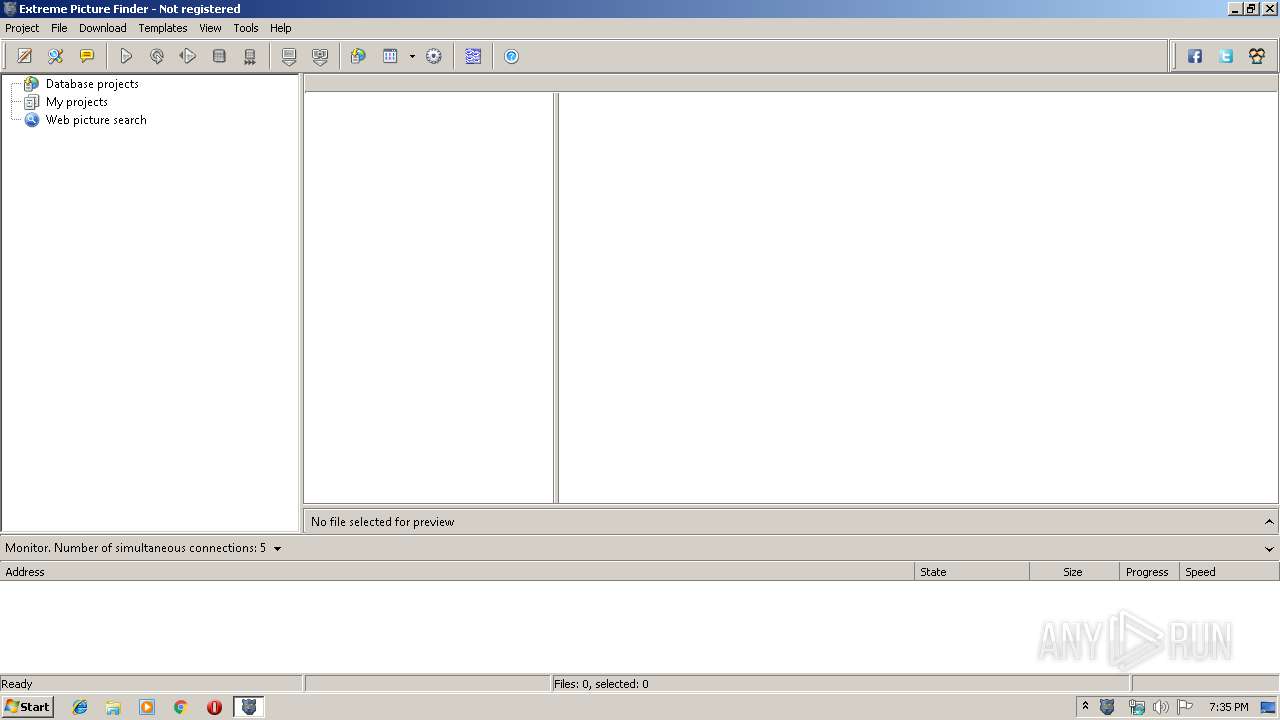Screen dimensions: 1280x720
Task: Click the 'Ready' status bar text
Action: [x=17, y=684]
